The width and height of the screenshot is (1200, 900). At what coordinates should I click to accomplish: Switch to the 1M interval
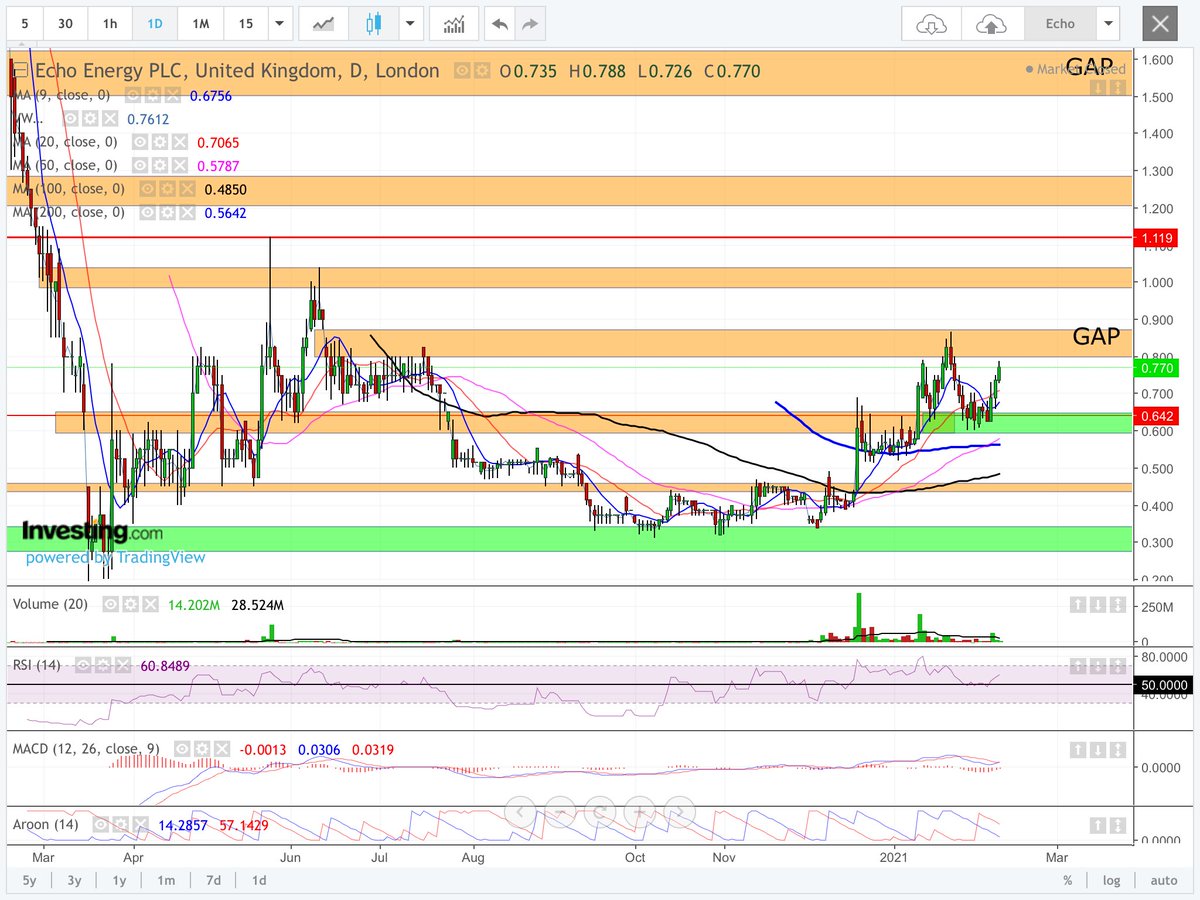pos(200,23)
